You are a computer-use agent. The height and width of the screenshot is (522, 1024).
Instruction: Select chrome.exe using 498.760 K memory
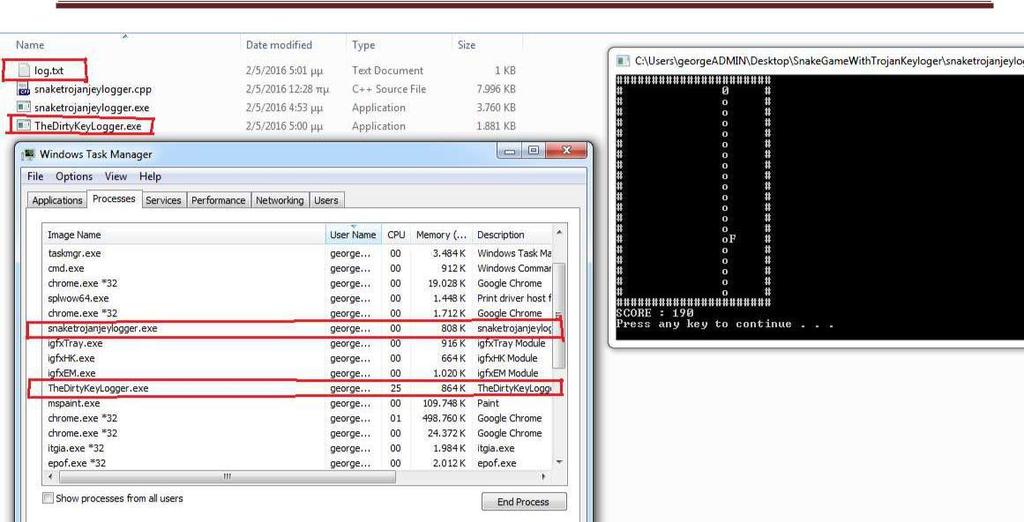point(297,418)
